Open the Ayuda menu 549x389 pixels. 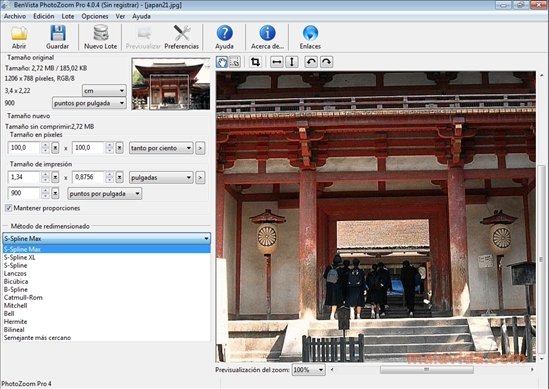point(141,16)
